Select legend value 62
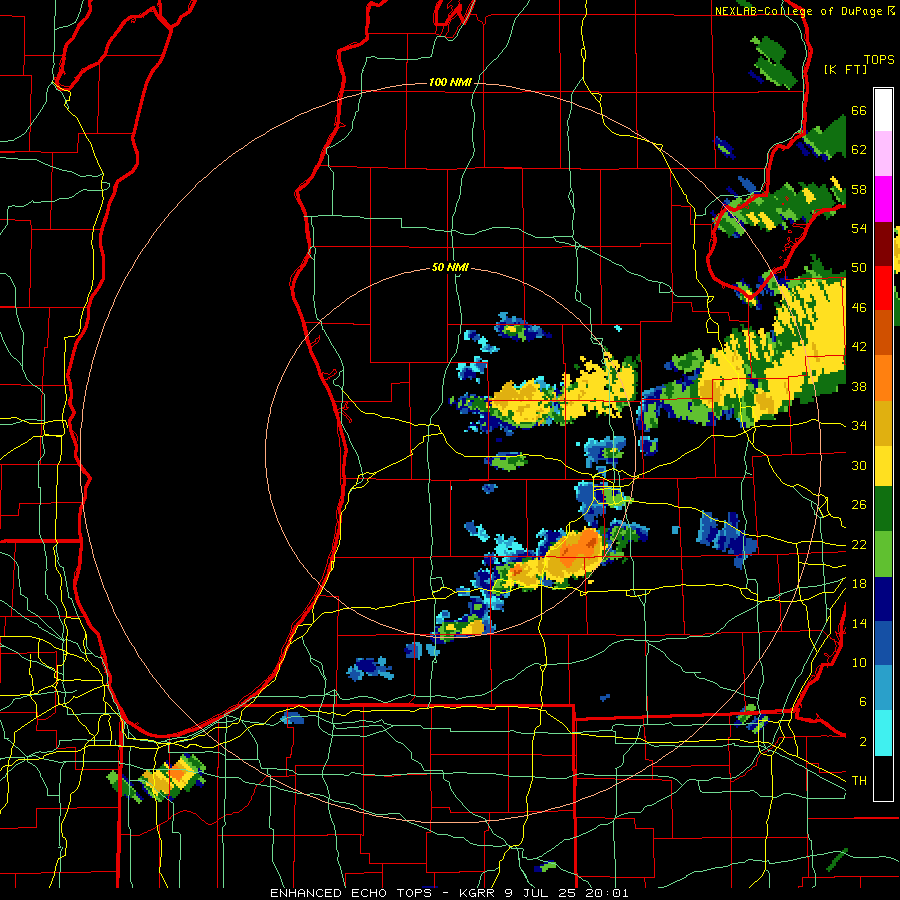900x900 pixels. (859, 150)
